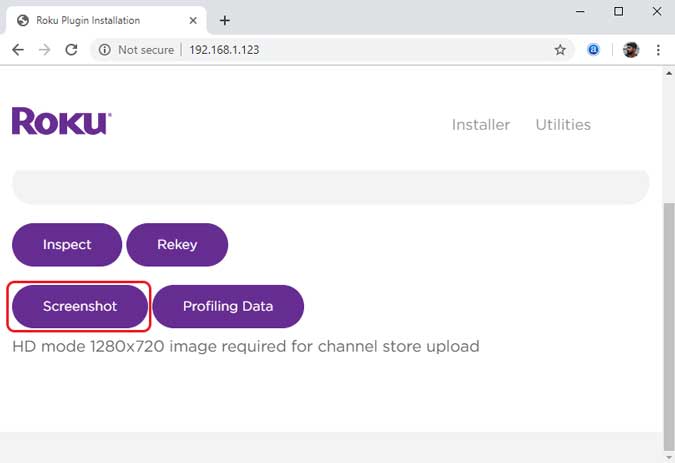Viewport: 675px width, 463px height.
Task: Go back with the browser back arrow
Action: pos(18,50)
